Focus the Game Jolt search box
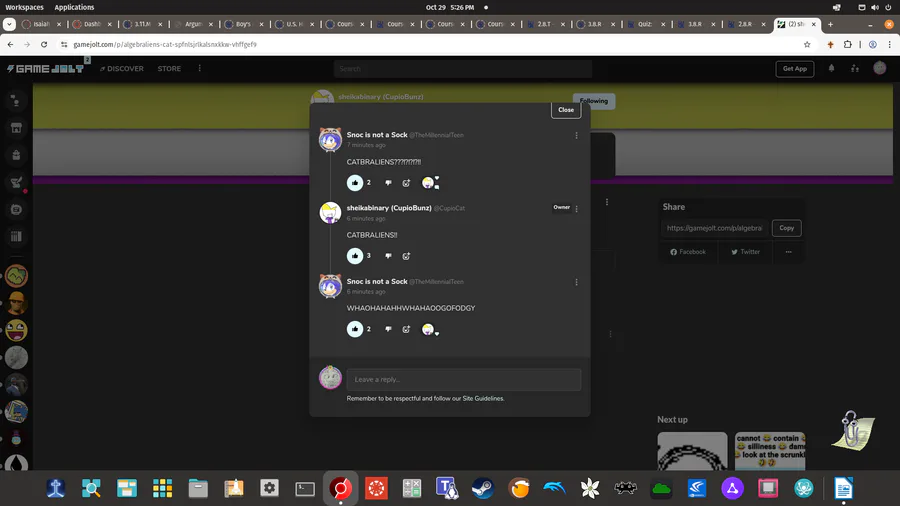Image resolution: width=900 pixels, height=506 pixels. tap(463, 69)
